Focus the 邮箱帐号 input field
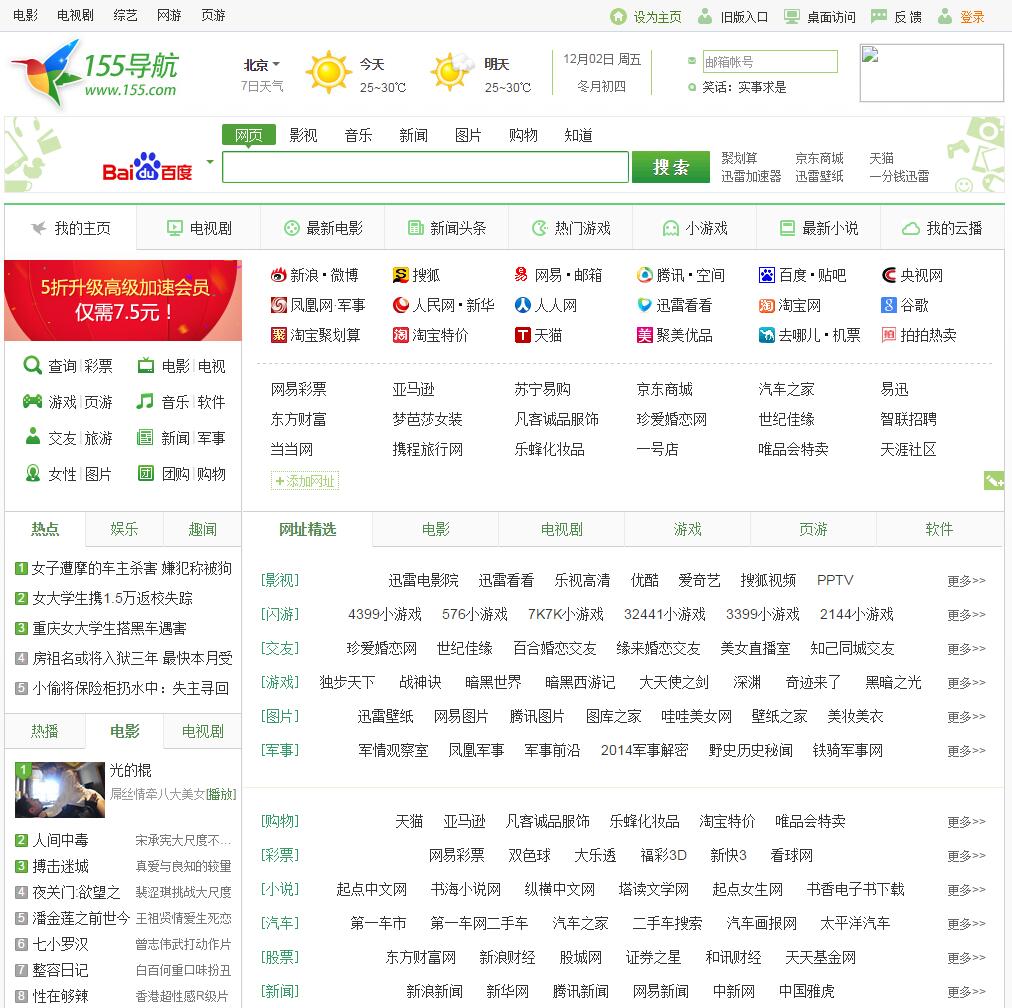1012x1008 pixels. click(x=770, y=61)
